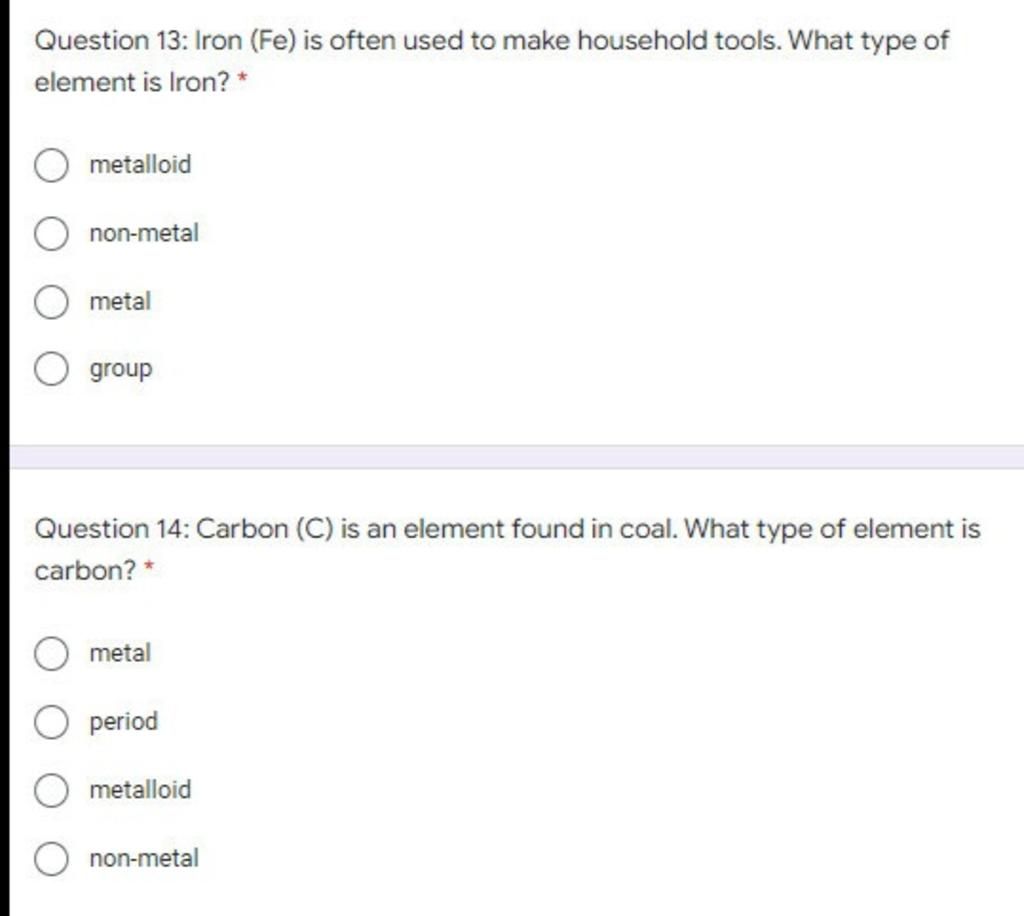
Task: Select the group radio button option
Action: coord(51,370)
